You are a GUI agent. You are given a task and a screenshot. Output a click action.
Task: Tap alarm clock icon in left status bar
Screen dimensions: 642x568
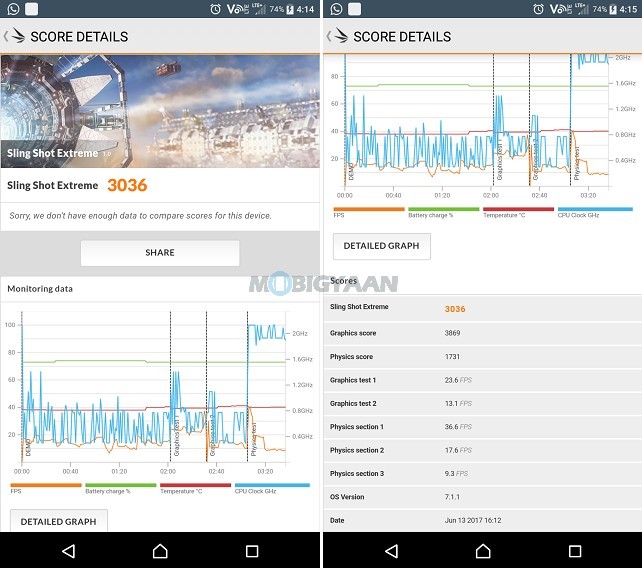point(215,9)
